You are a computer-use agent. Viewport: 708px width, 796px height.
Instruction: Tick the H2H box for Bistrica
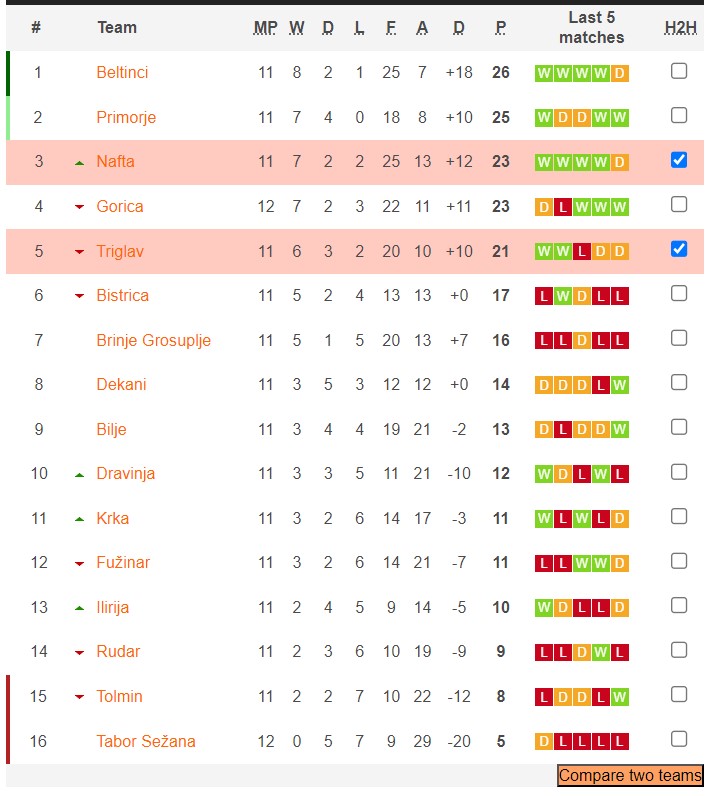pyautogui.click(x=679, y=294)
